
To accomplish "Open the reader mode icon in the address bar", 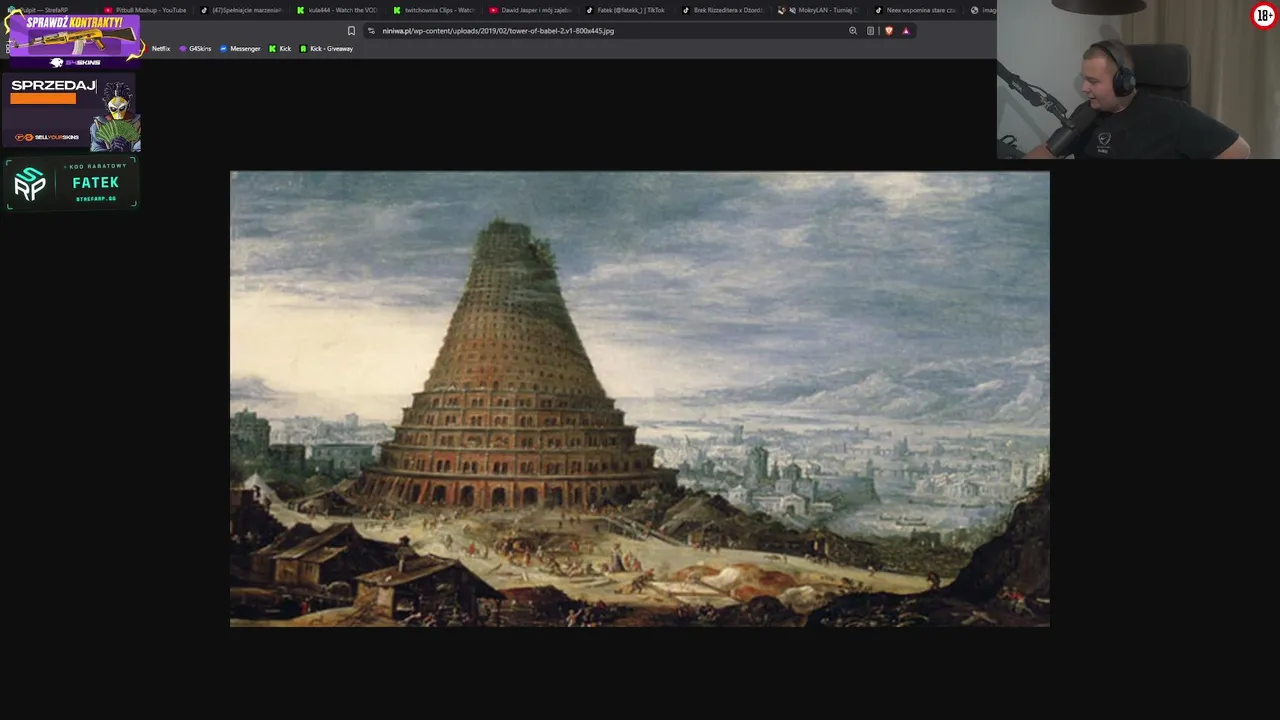I will (870, 31).
